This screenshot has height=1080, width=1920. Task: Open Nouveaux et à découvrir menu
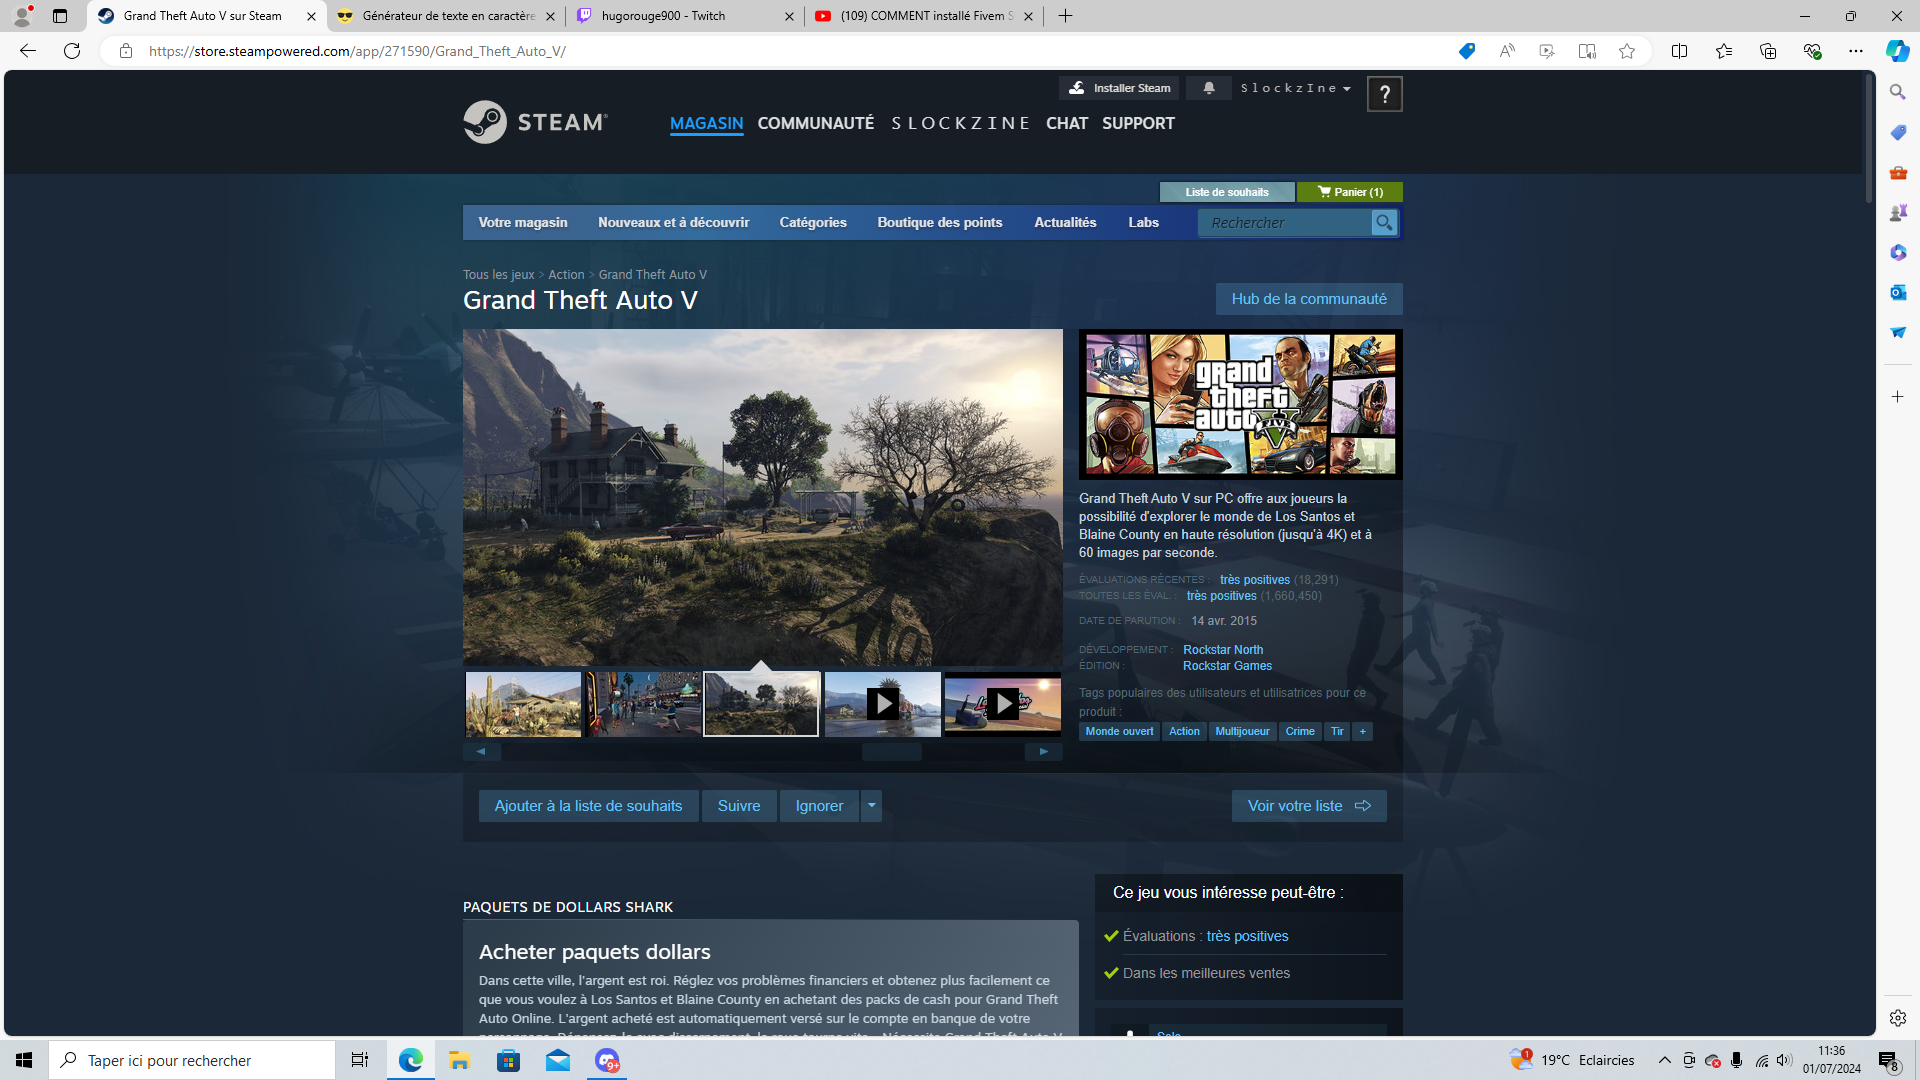pyautogui.click(x=674, y=223)
